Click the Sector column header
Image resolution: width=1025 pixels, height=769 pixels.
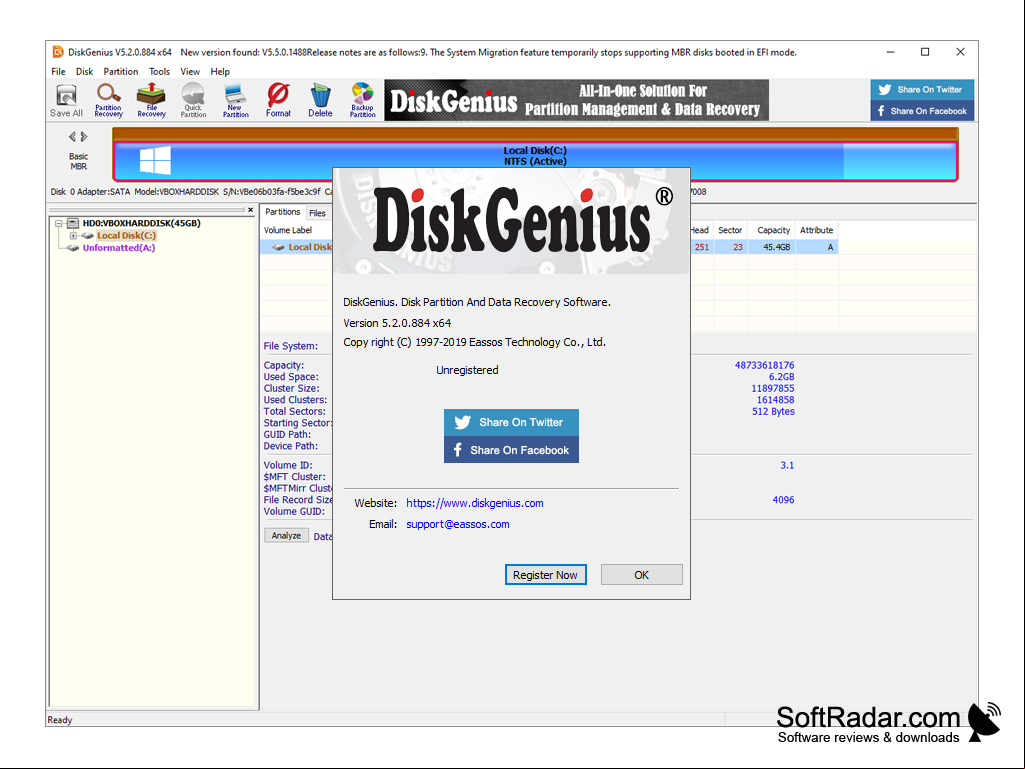(730, 230)
